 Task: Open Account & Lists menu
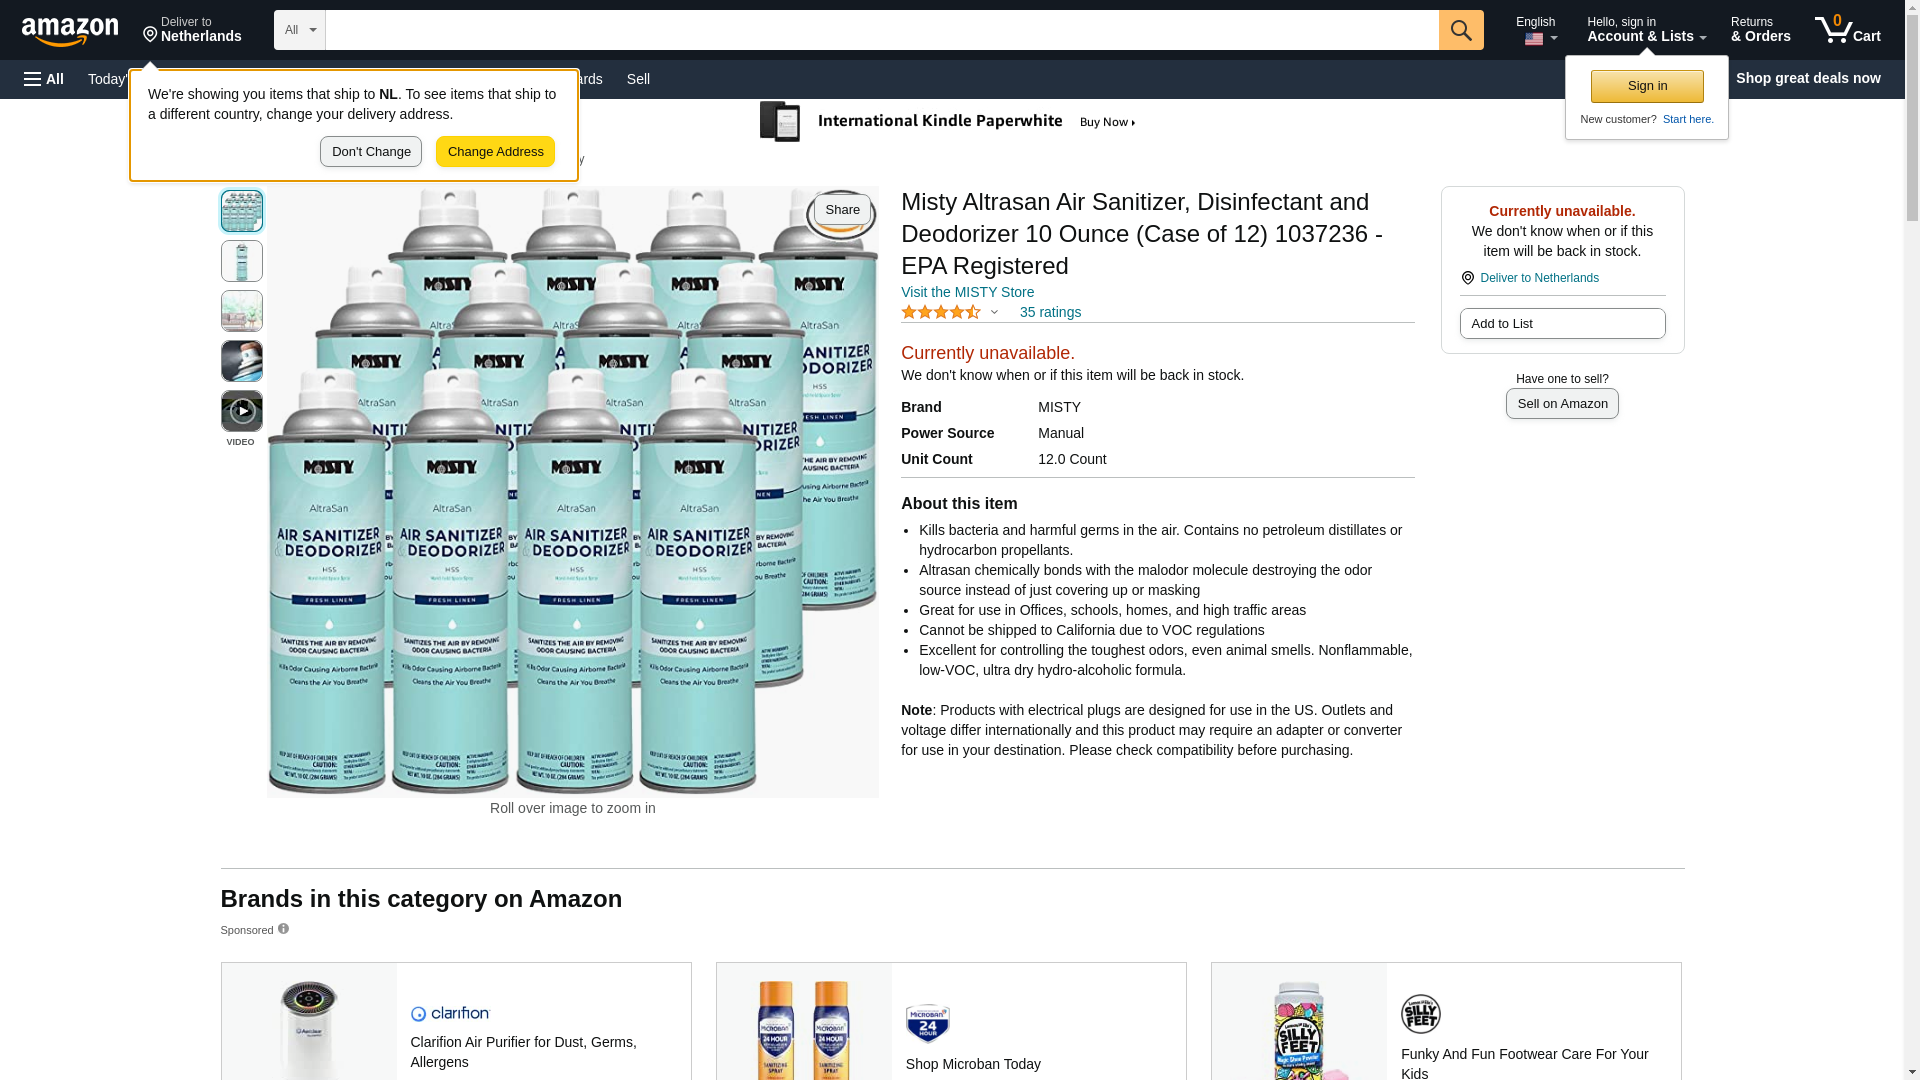click(x=1646, y=30)
